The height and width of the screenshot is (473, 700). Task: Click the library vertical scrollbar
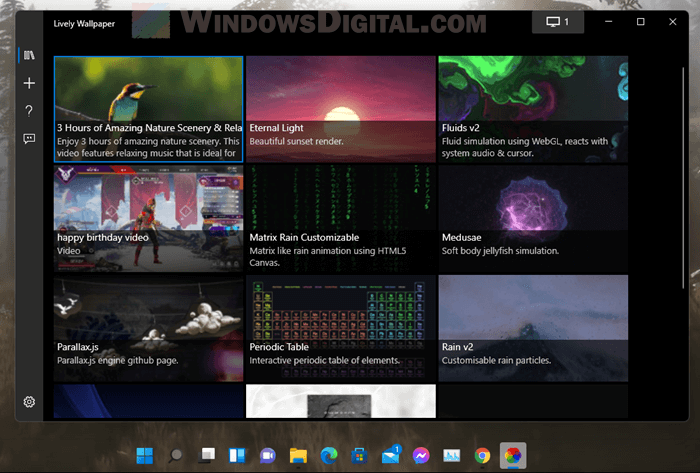[x=683, y=178]
